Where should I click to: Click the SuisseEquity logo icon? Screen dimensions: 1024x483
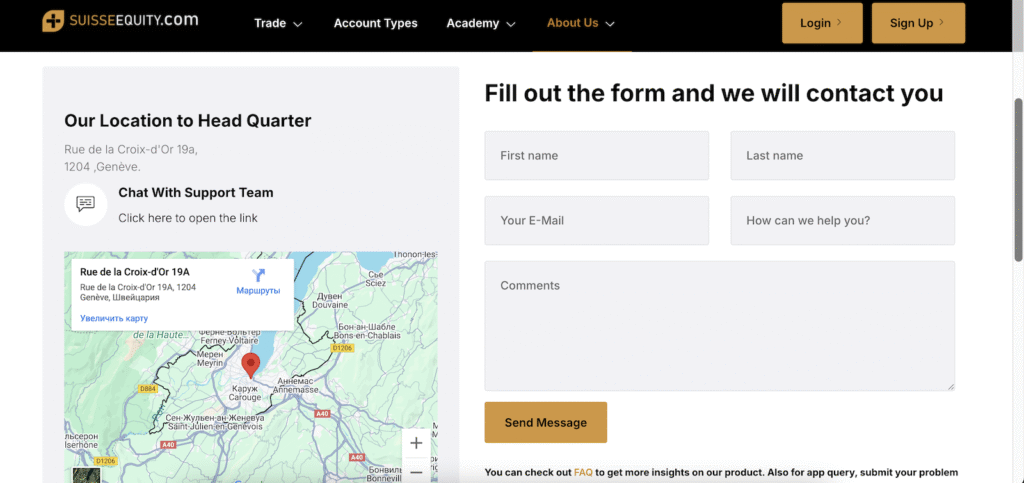pyautogui.click(x=53, y=21)
